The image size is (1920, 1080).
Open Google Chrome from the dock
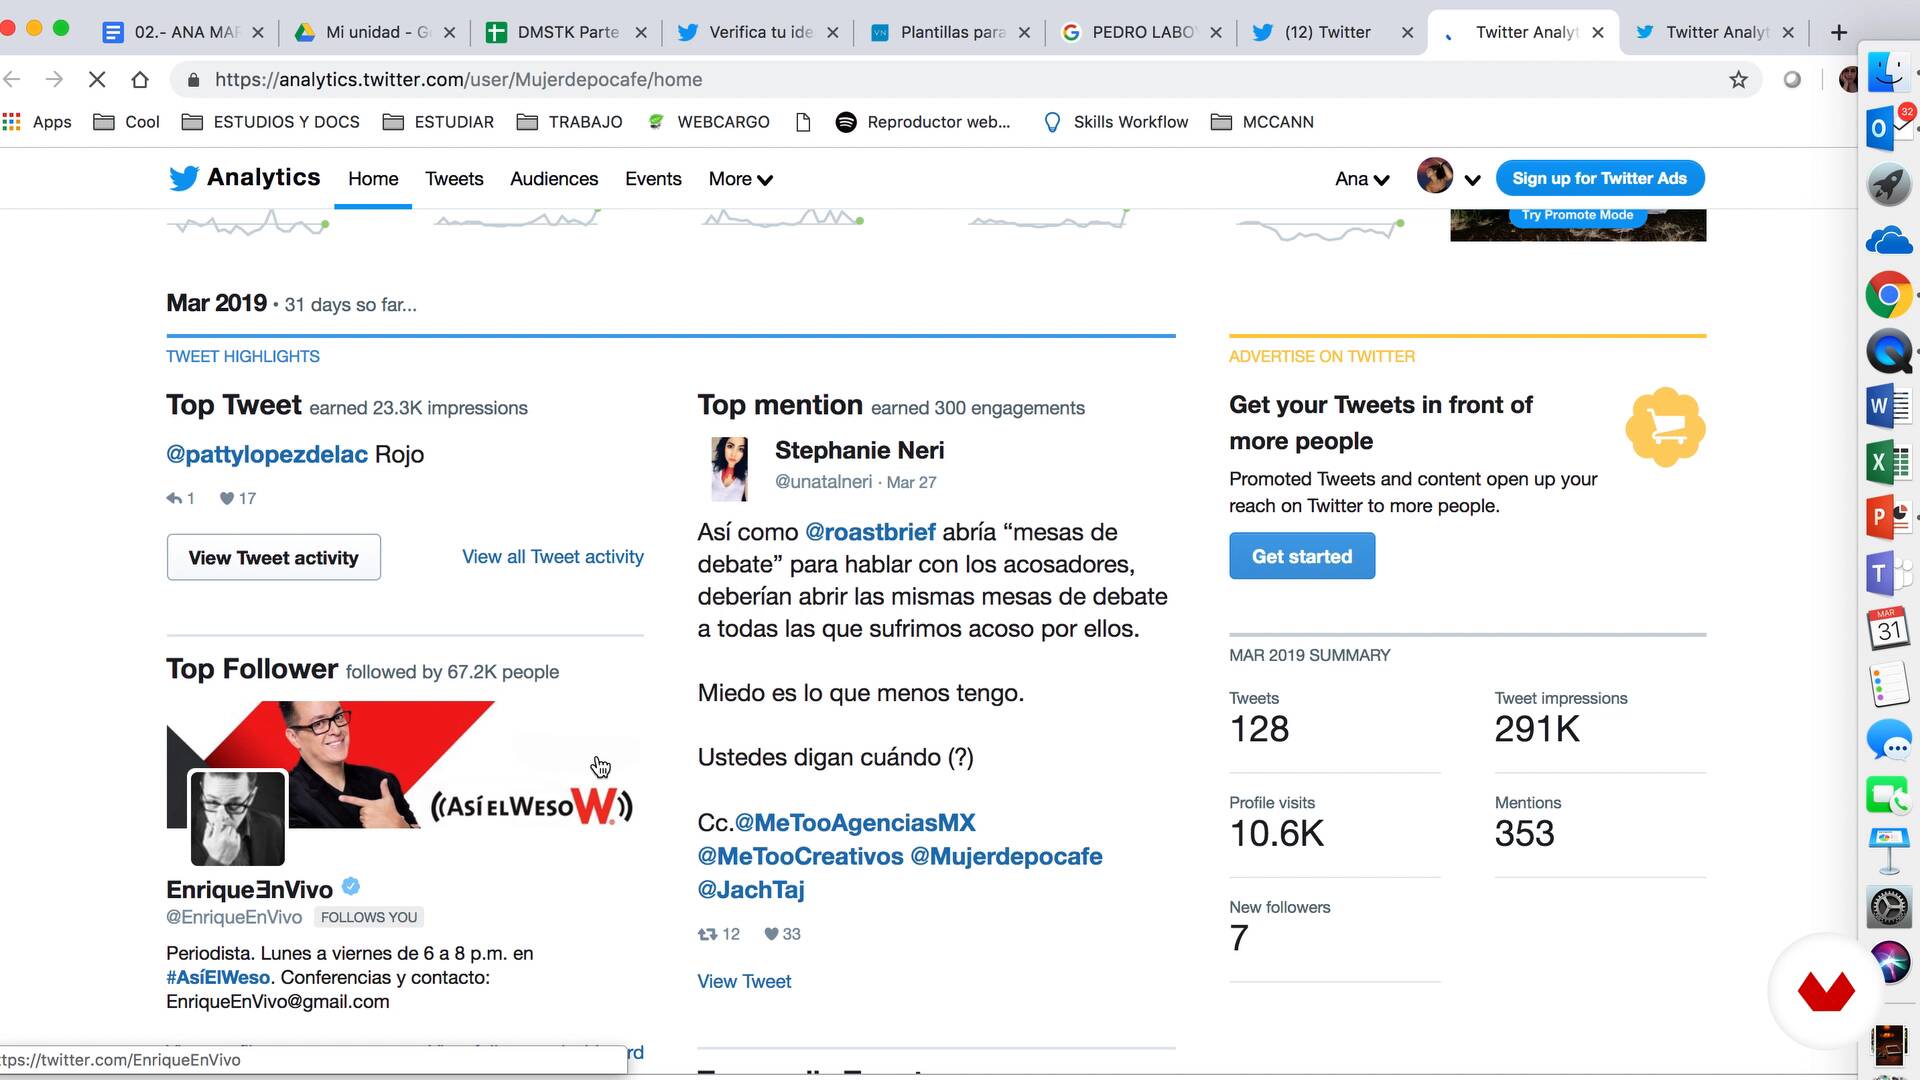[1888, 295]
